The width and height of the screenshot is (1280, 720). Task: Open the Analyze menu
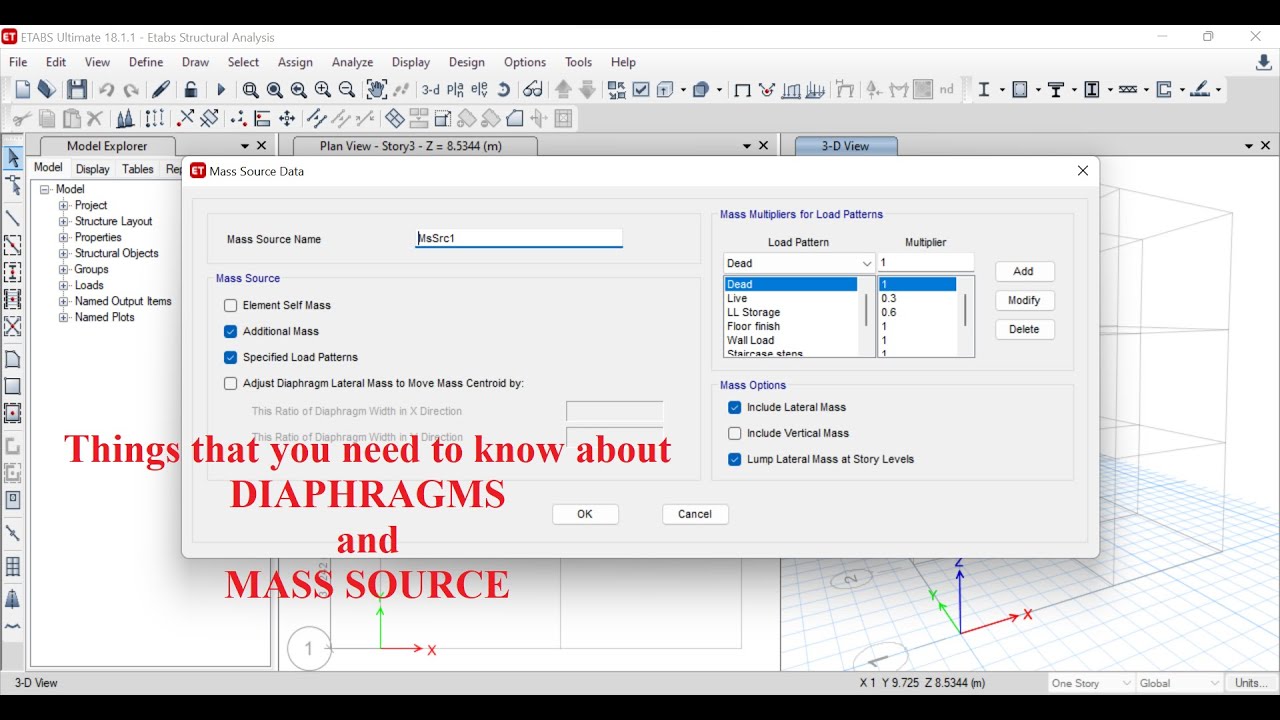(352, 62)
